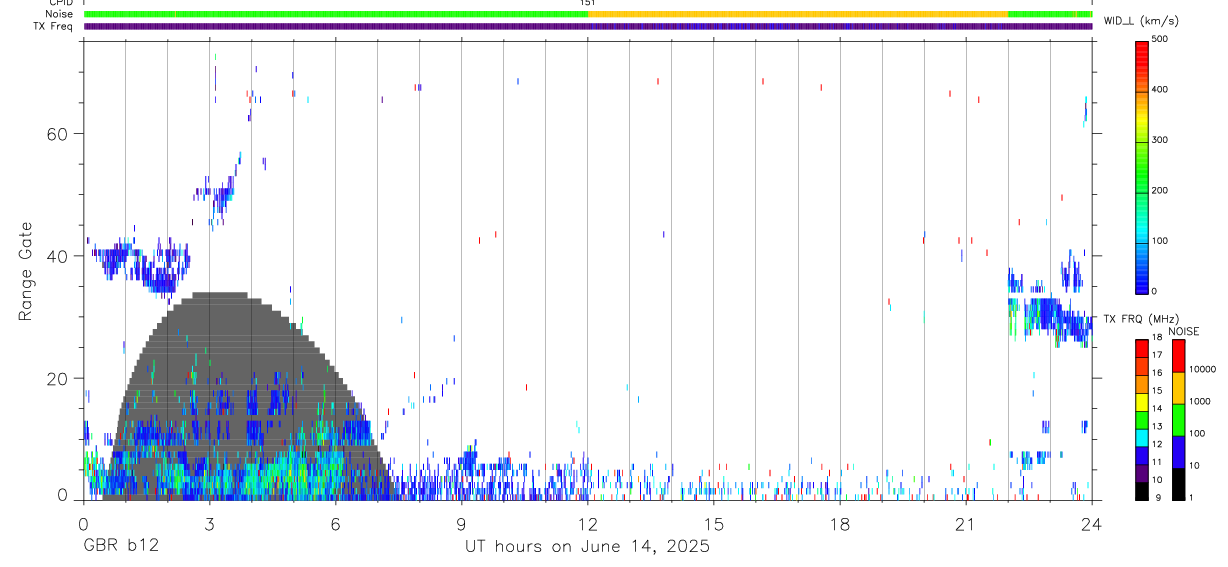
Task: Pick the purple swatch in TX FRQ legend
Action: pyautogui.click(x=1141, y=473)
